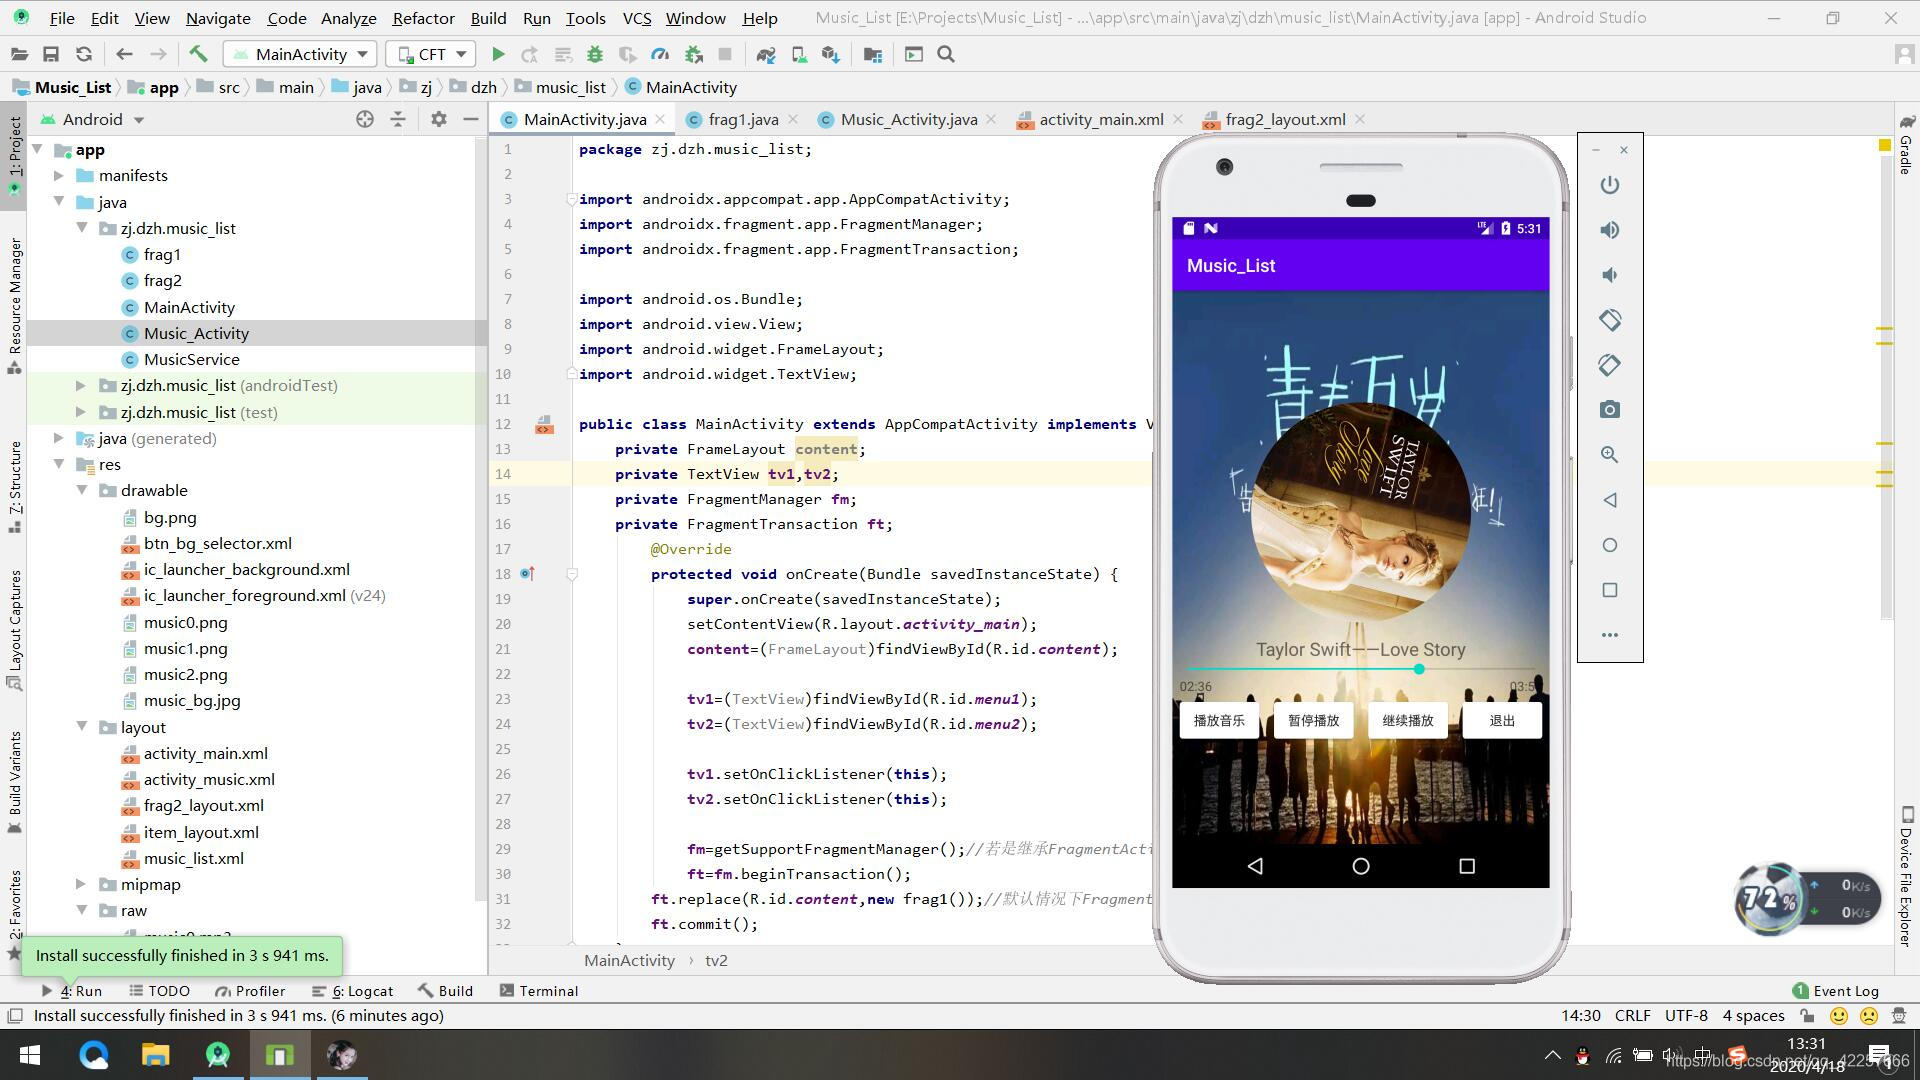The width and height of the screenshot is (1920, 1080).
Task: Take emulator screenshot with camera icon
Action: (x=1609, y=410)
